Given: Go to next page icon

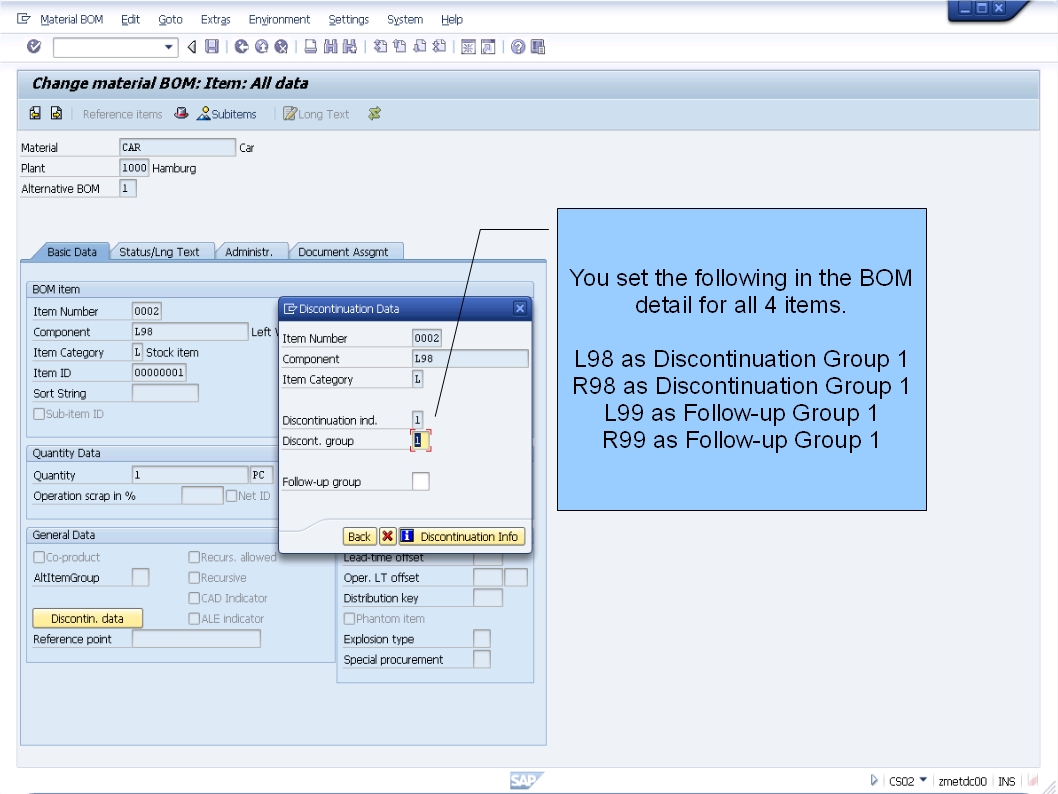Looking at the screenshot, I should pos(420,47).
